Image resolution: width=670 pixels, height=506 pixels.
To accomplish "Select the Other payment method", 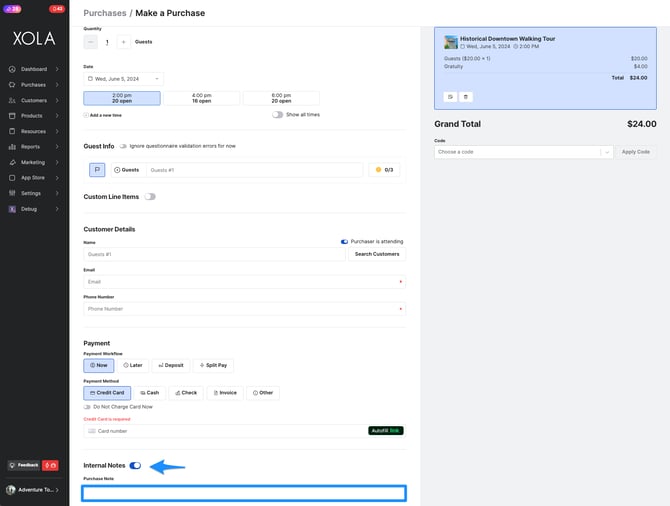I will 263,393.
